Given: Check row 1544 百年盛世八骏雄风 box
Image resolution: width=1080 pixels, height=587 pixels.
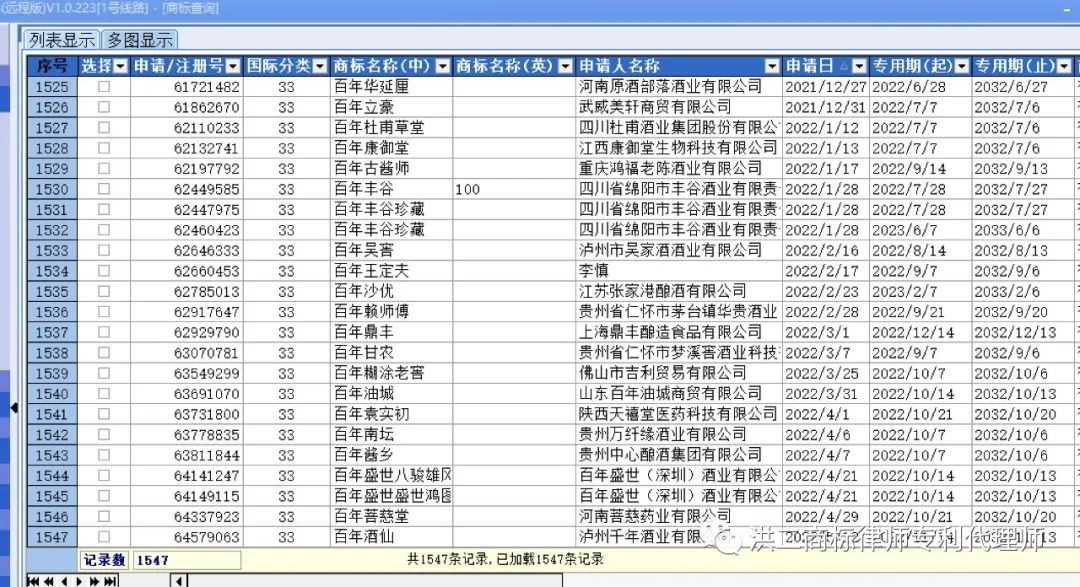Looking at the screenshot, I should (104, 475).
